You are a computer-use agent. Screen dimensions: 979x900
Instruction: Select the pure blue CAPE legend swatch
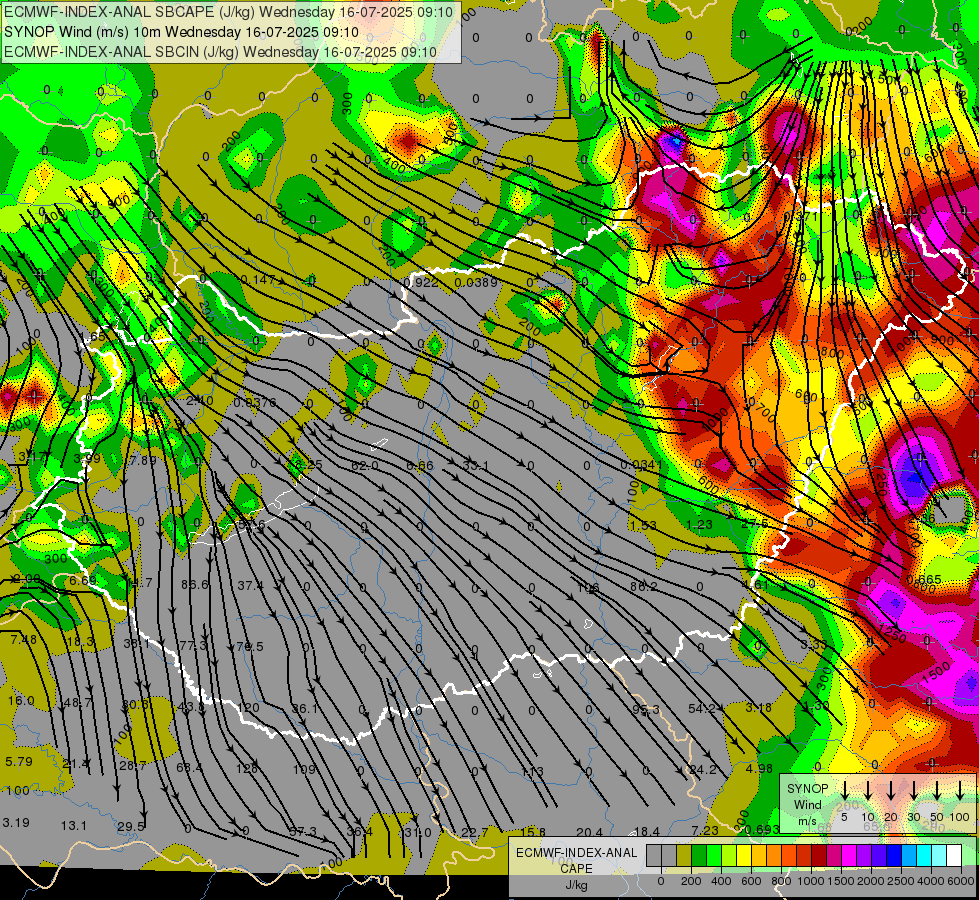tap(893, 855)
